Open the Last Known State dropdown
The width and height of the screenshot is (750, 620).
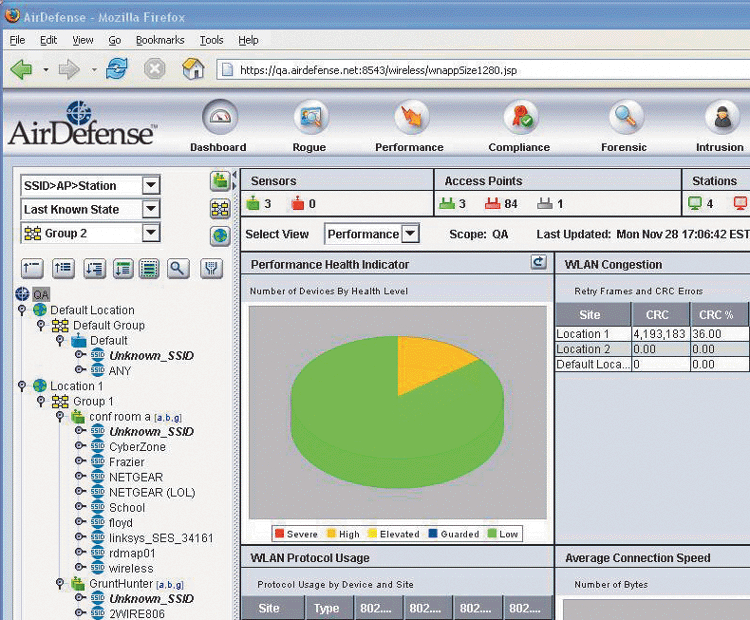click(151, 209)
